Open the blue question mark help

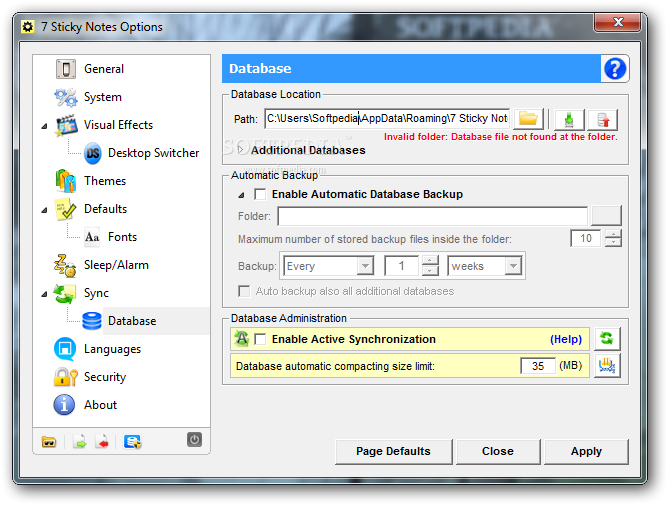pyautogui.click(x=615, y=69)
